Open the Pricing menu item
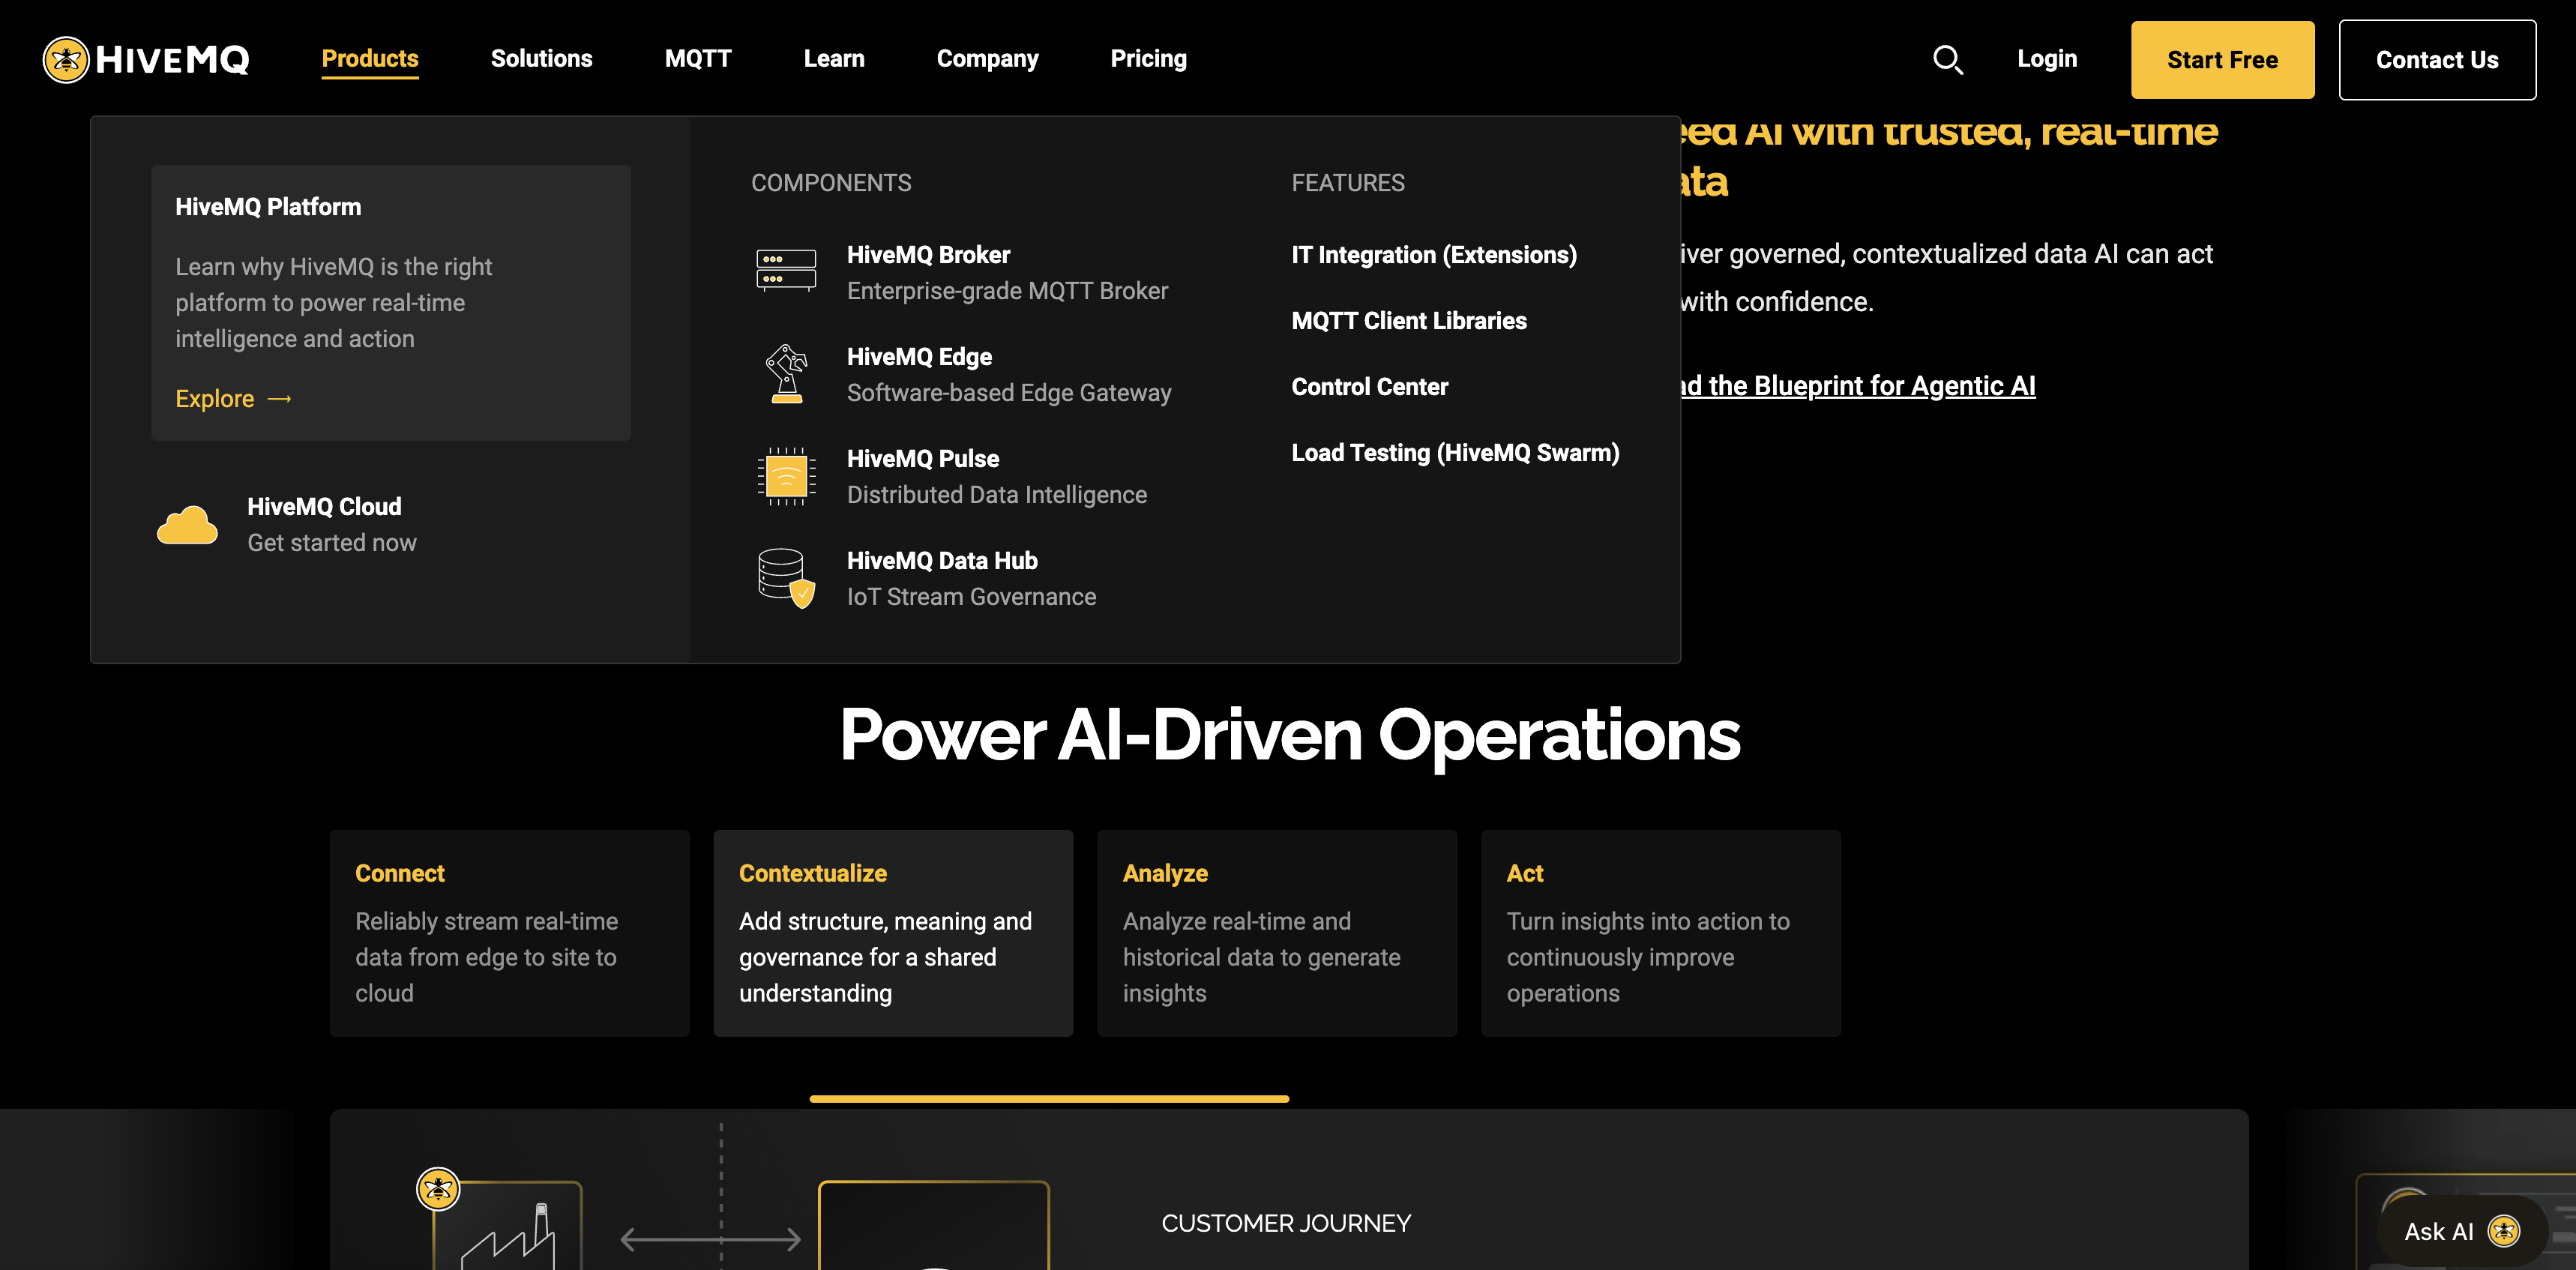Viewport: 2576px width, 1270px height. 1147,59
